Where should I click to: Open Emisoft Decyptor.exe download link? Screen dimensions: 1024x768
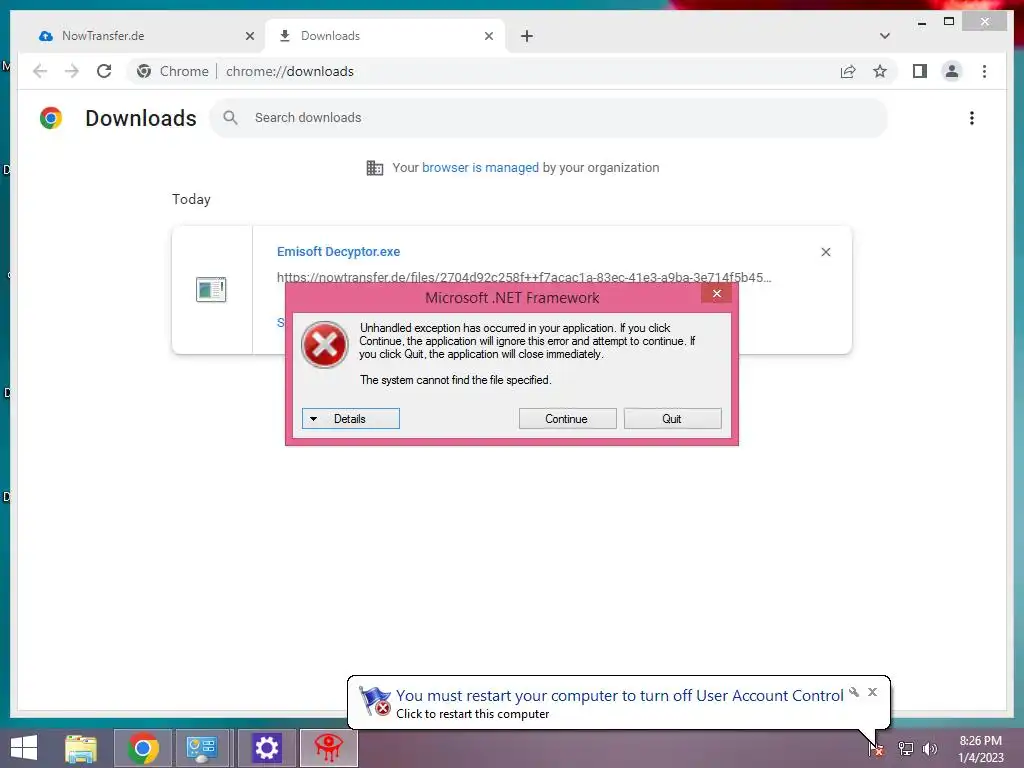click(x=338, y=251)
